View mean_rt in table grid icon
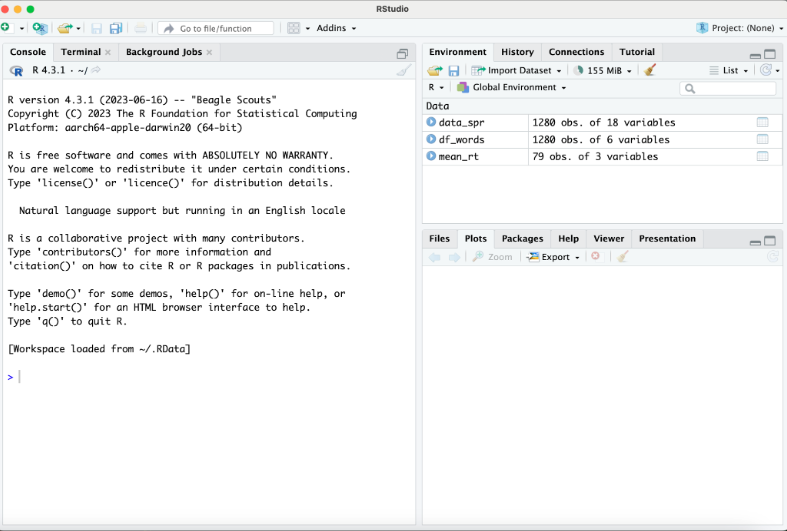This screenshot has height=531, width=787. click(x=762, y=156)
